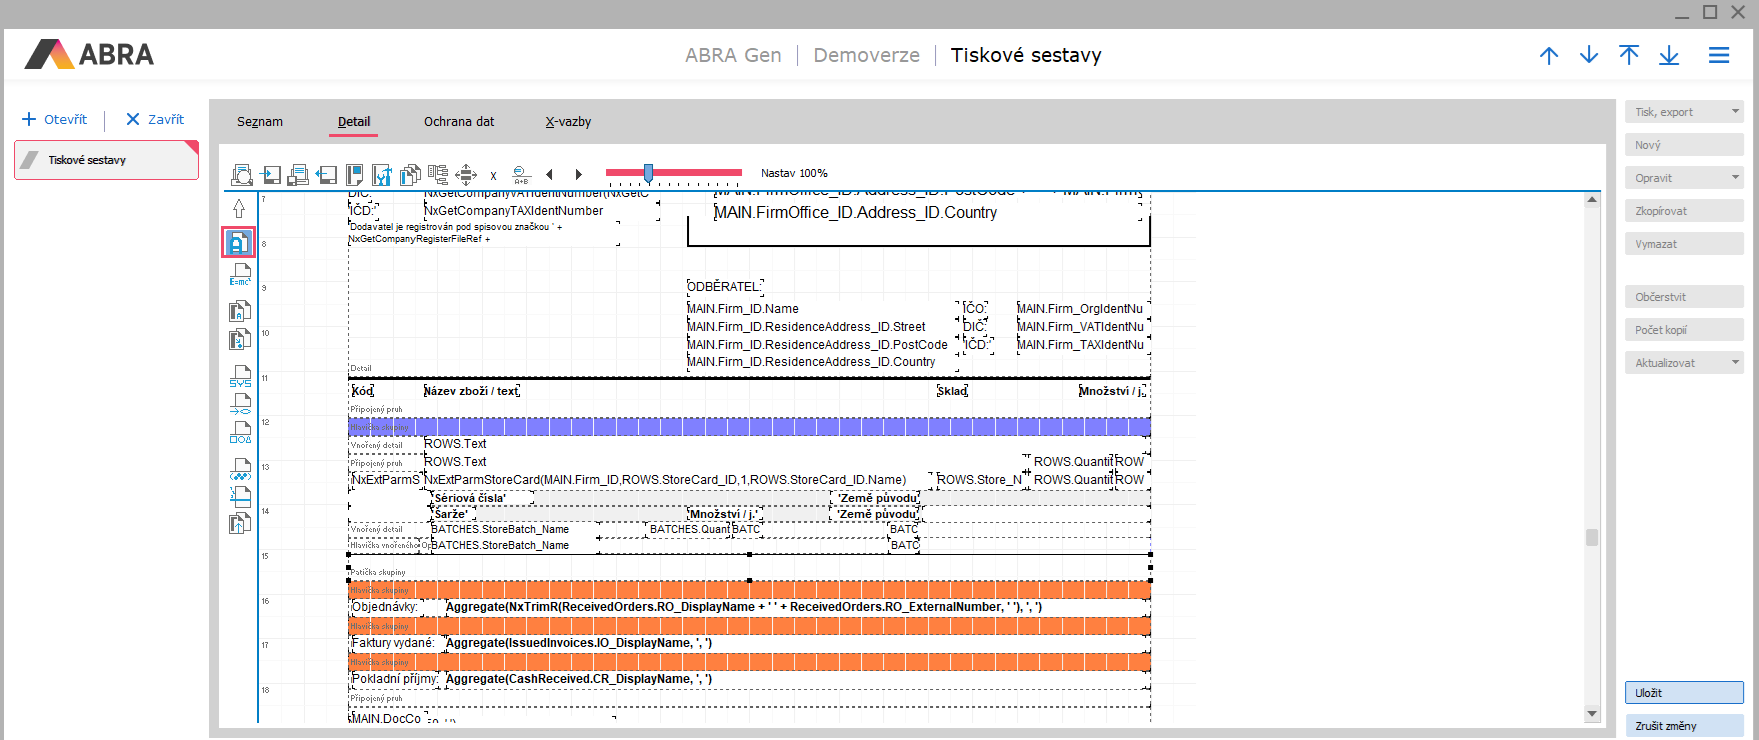The width and height of the screenshot is (1759, 740).
Task: Select the E=mc² expression tool
Action: 240,275
